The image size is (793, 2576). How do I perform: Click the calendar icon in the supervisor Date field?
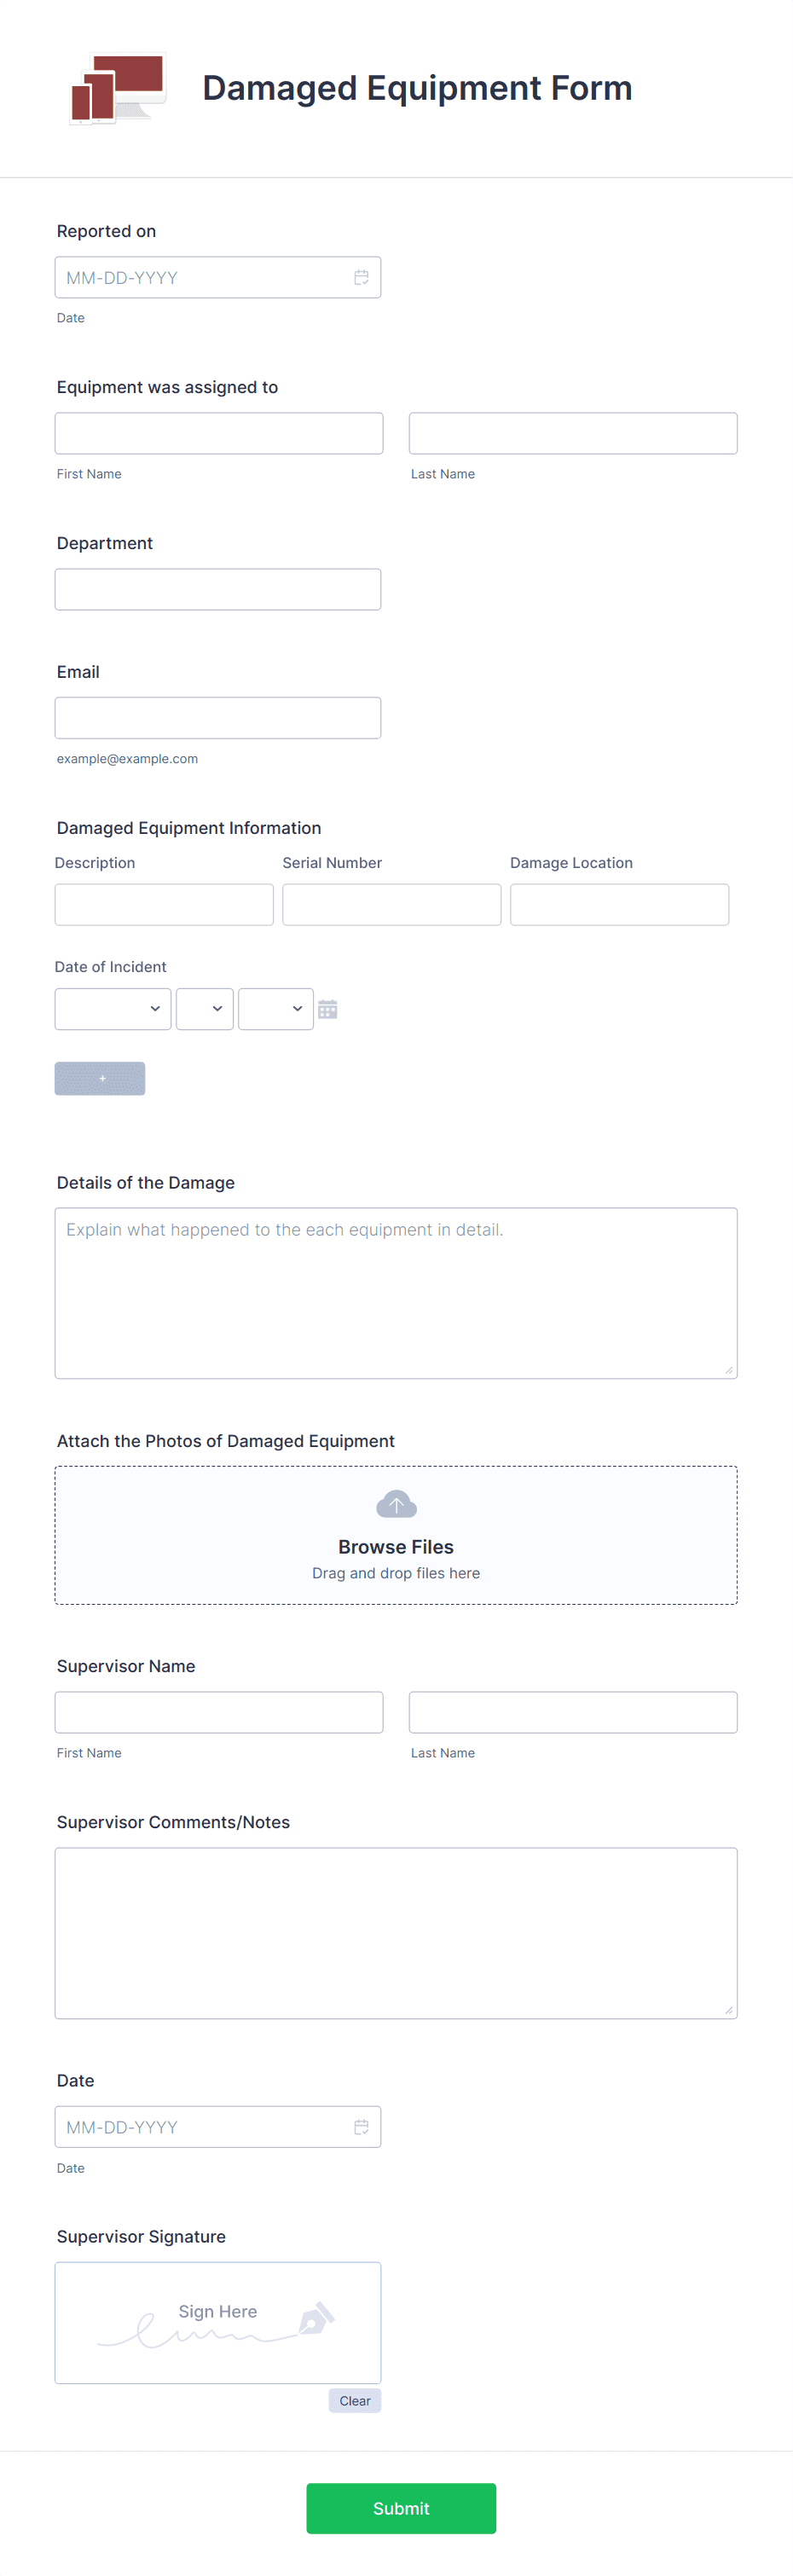[361, 2126]
